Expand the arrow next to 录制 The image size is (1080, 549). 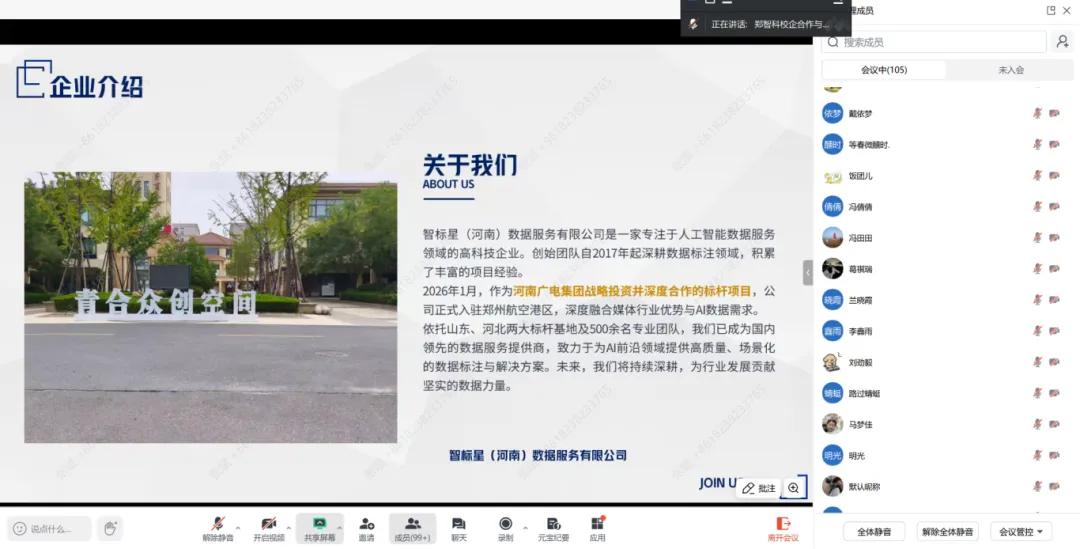(526, 527)
